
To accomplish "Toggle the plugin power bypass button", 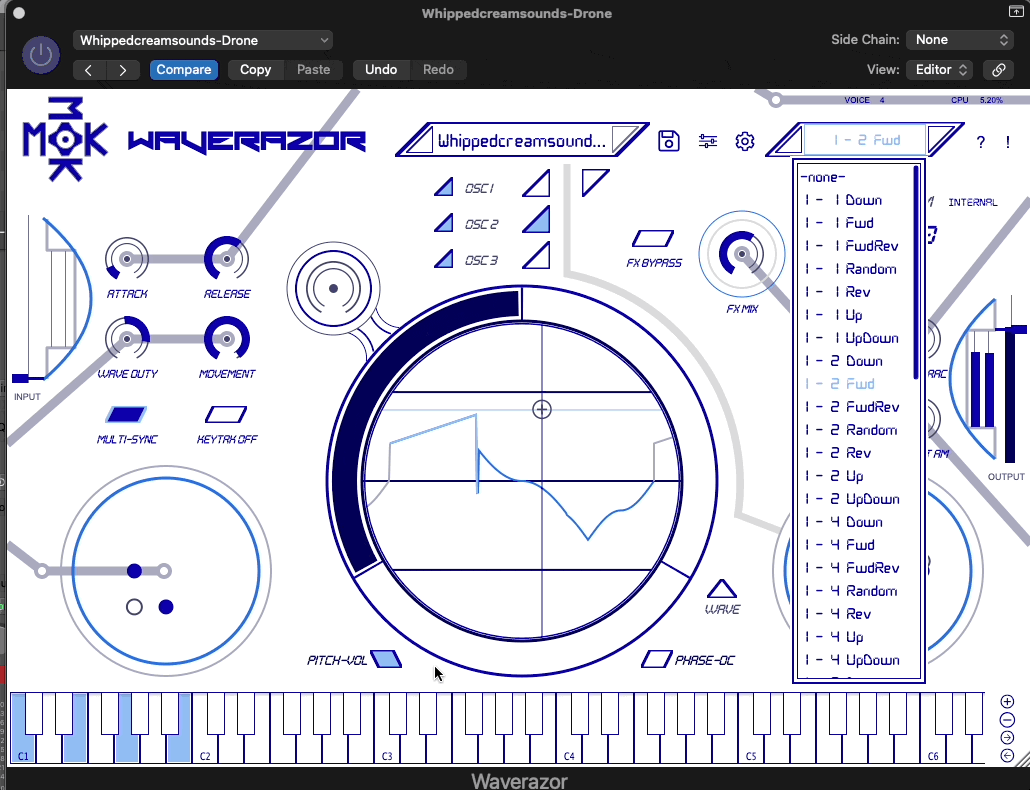I will (x=41, y=55).
